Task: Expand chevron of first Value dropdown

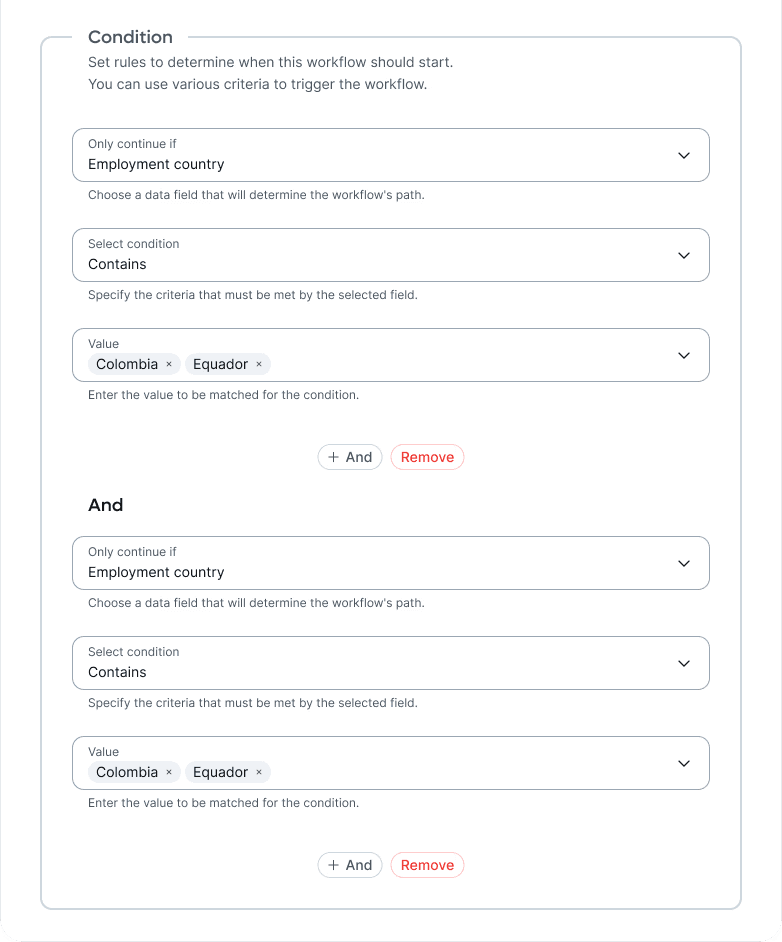Action: [683, 356]
